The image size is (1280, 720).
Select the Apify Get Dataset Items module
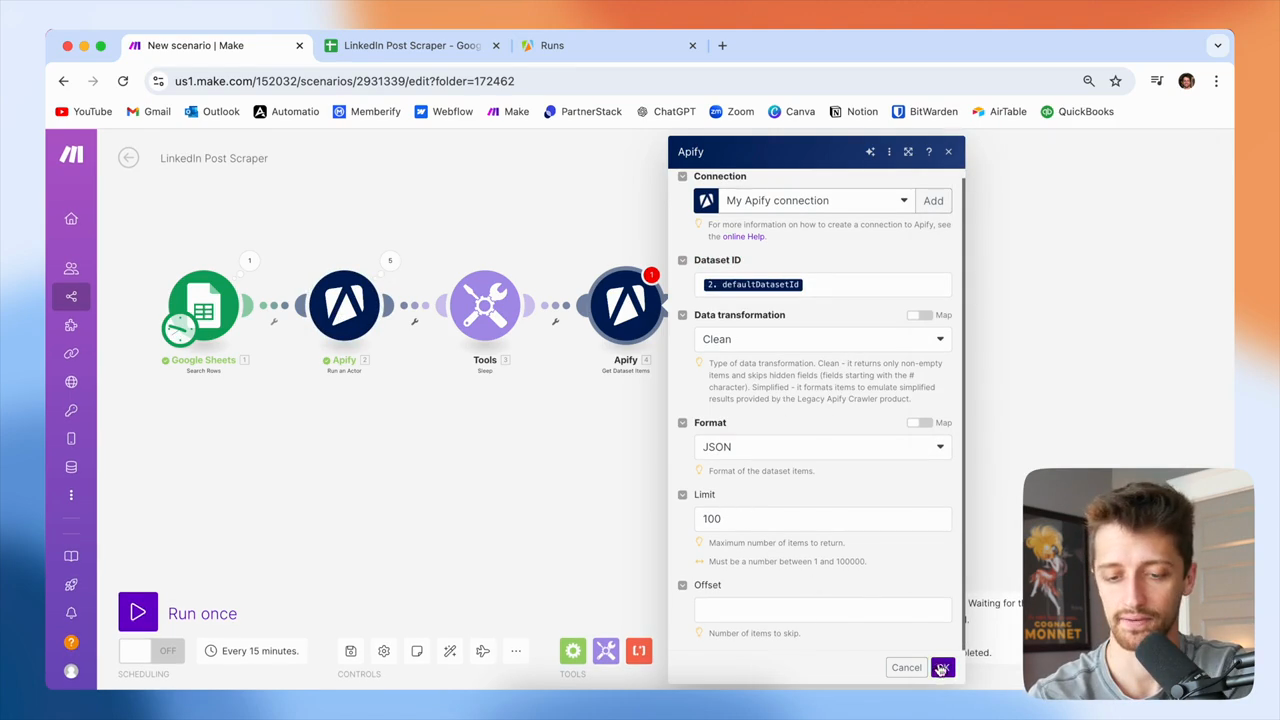click(x=626, y=305)
